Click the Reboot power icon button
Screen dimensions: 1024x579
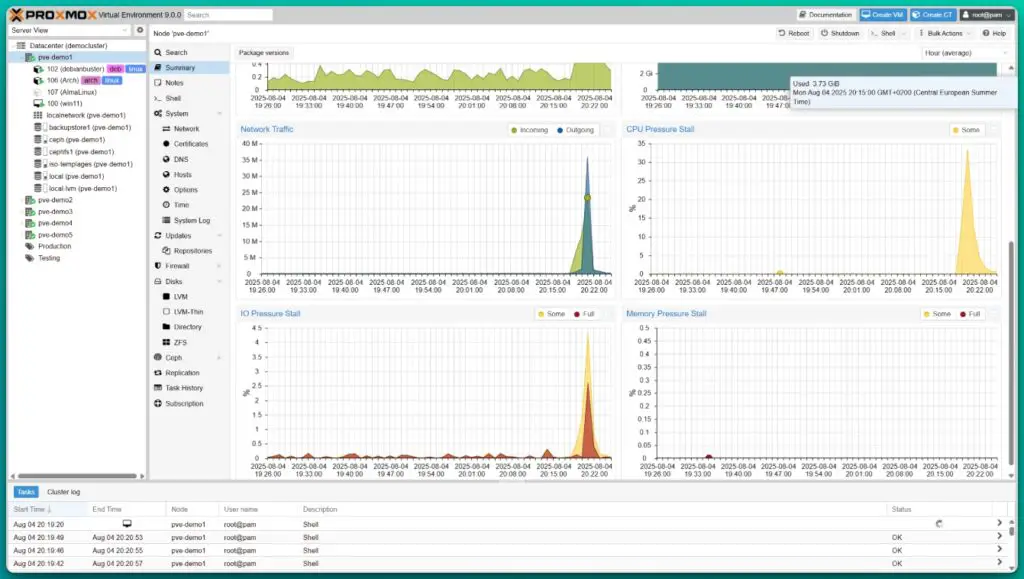pos(783,33)
